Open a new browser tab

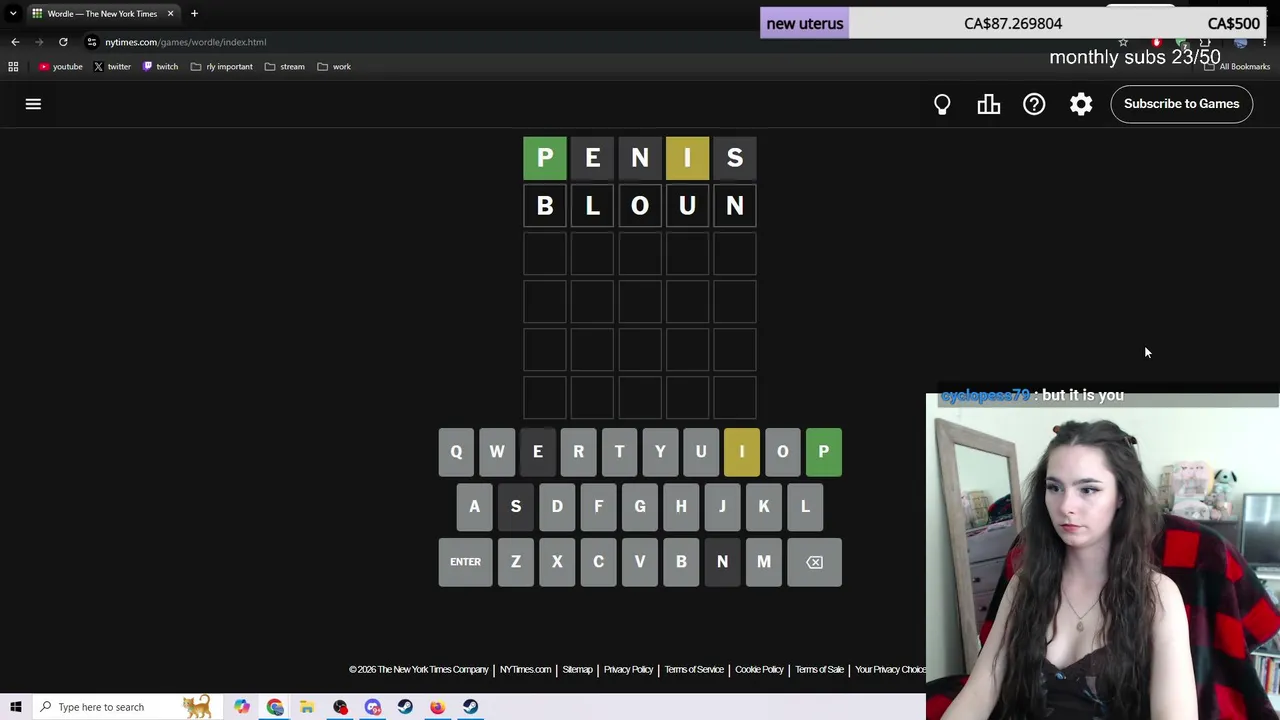click(x=194, y=14)
